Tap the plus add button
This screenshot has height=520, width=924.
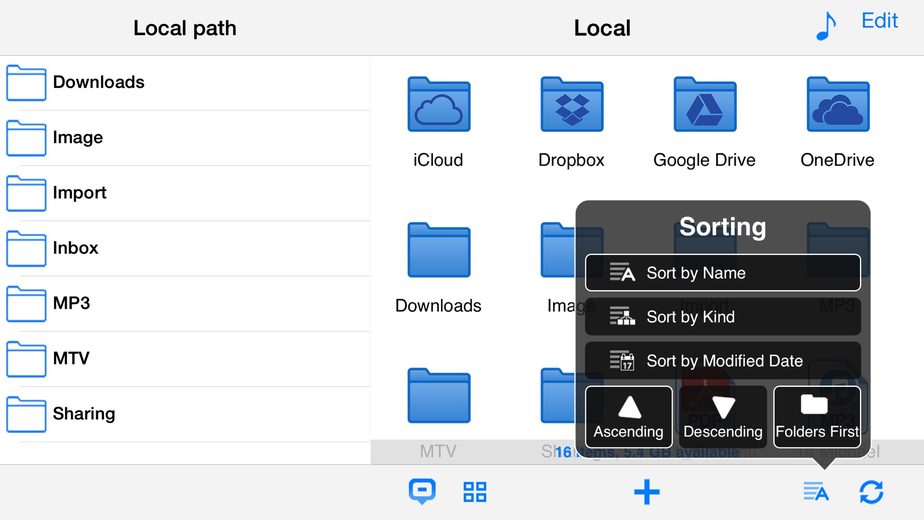coord(646,492)
